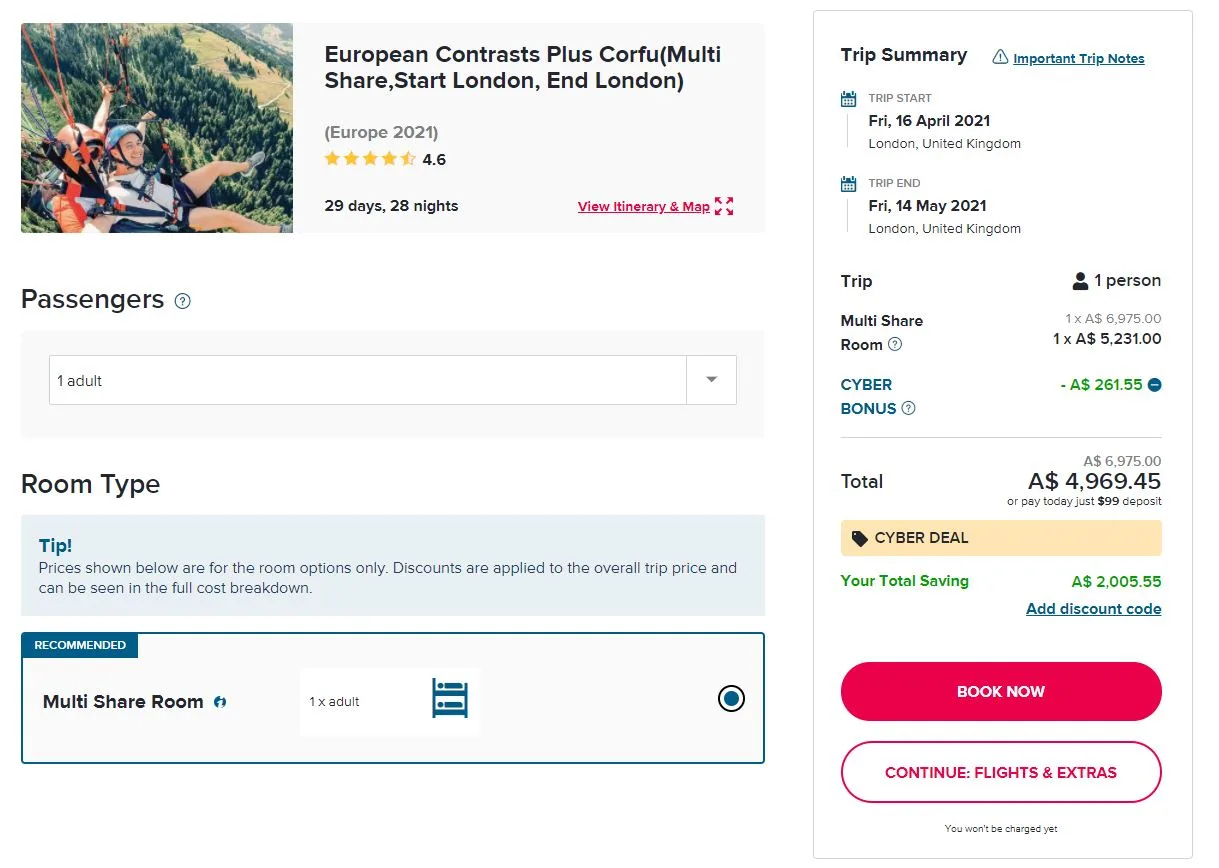
Task: Click the Add discount code link
Action: [1093, 609]
